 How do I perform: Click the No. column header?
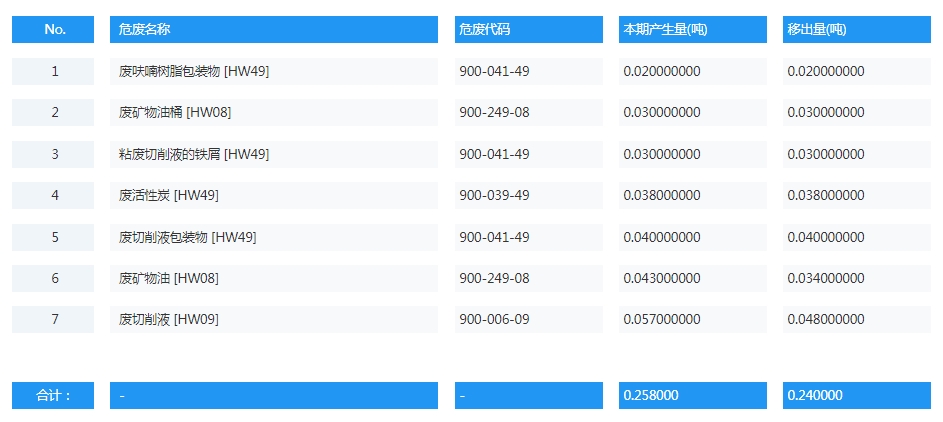(54, 30)
